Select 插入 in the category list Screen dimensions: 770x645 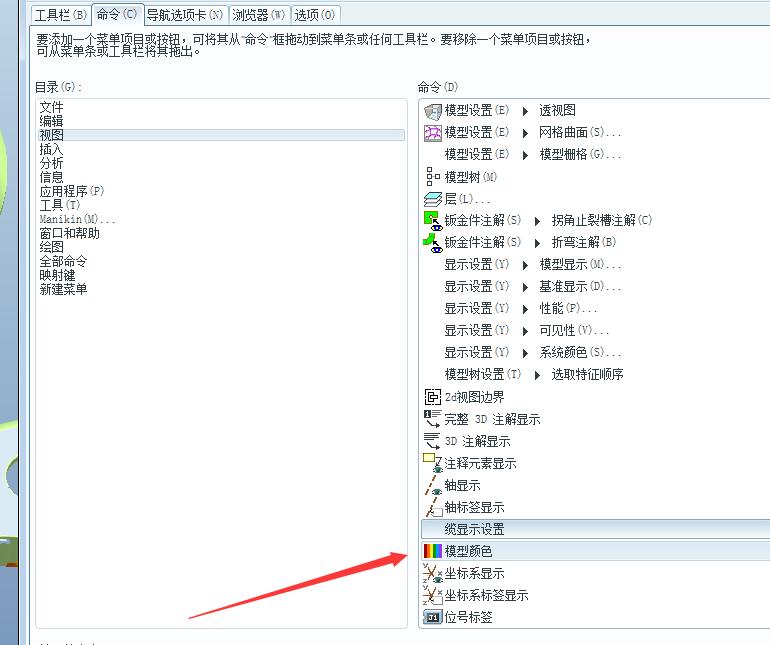[52, 149]
